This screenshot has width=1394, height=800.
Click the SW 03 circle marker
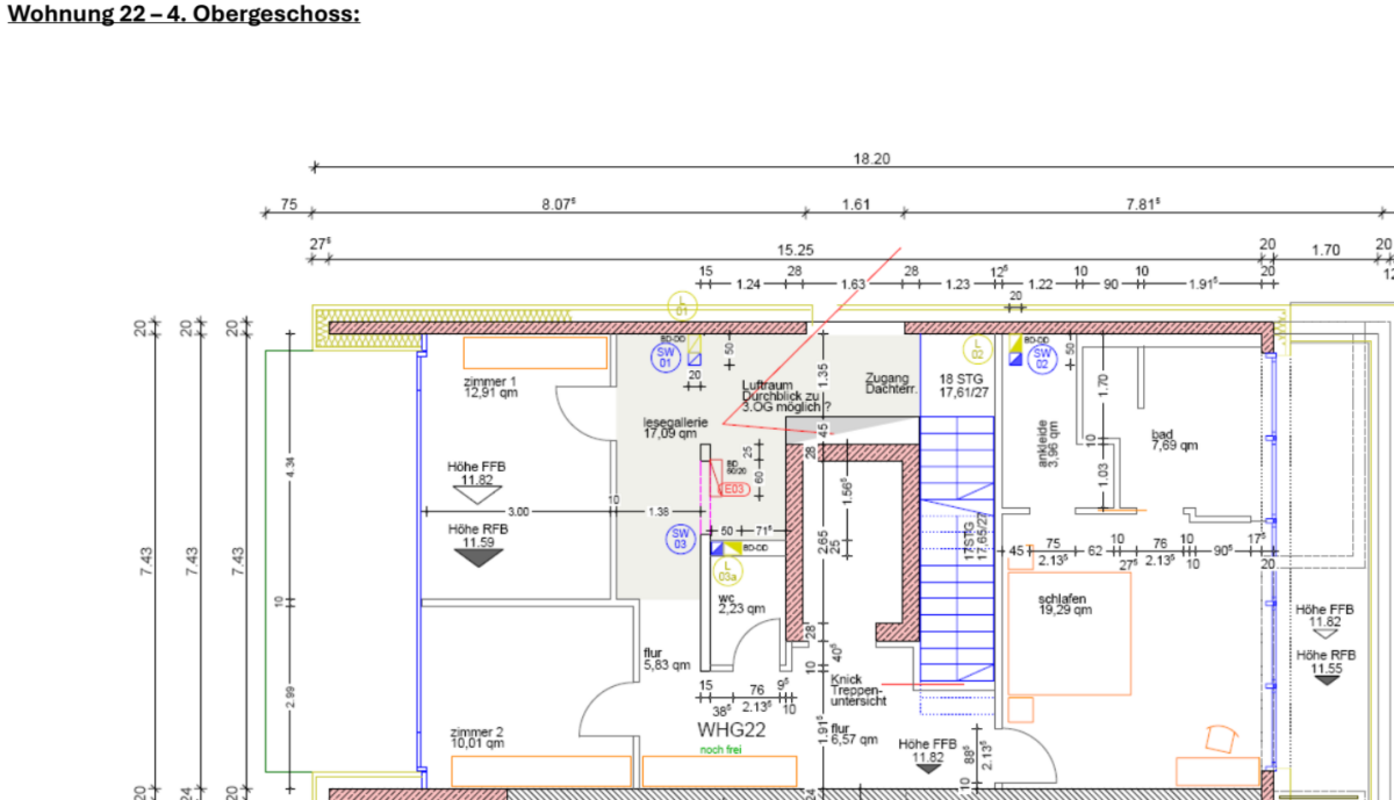pyautogui.click(x=680, y=540)
